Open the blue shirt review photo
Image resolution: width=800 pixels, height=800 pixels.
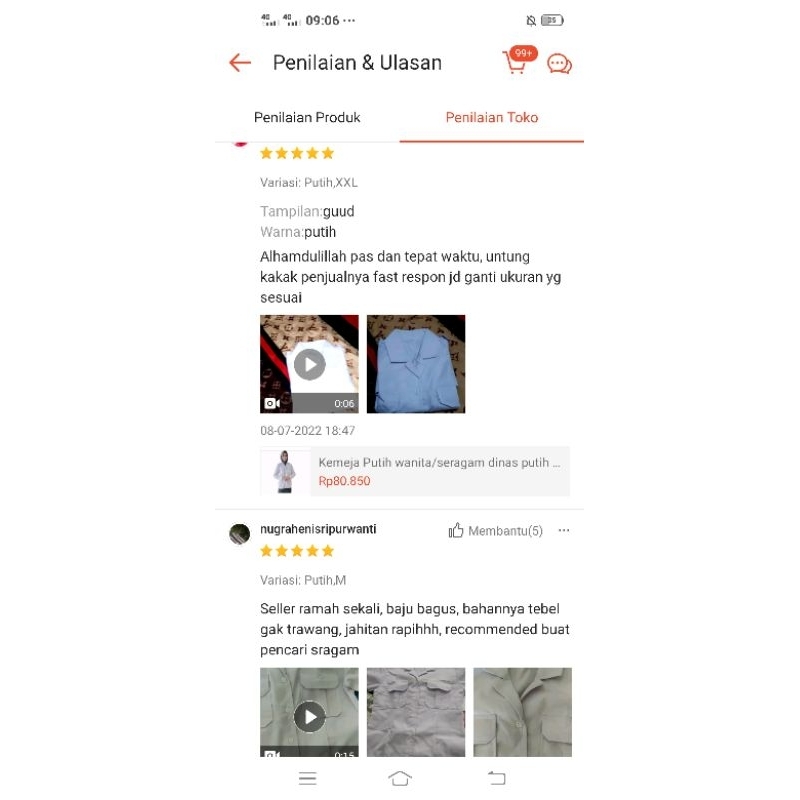416,364
